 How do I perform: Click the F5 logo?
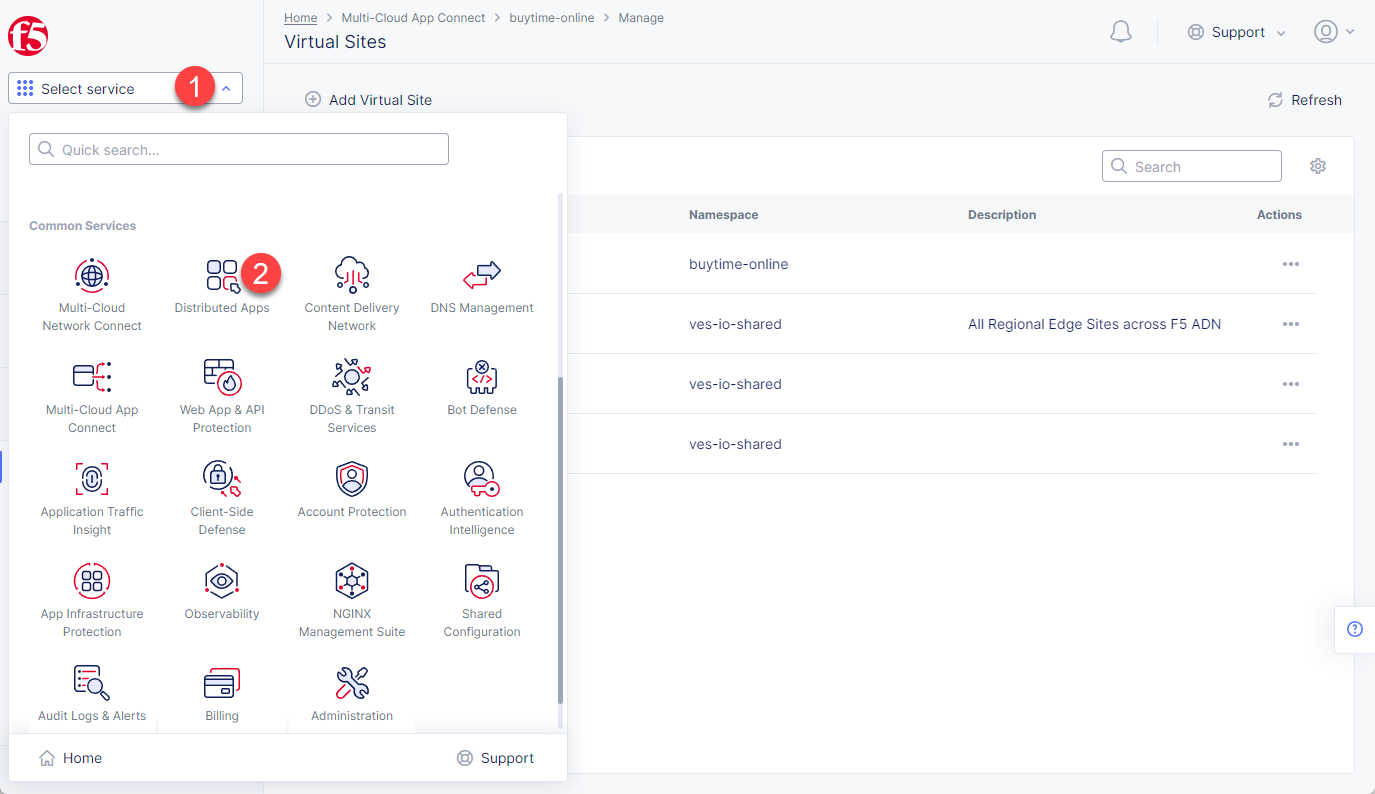click(x=28, y=37)
